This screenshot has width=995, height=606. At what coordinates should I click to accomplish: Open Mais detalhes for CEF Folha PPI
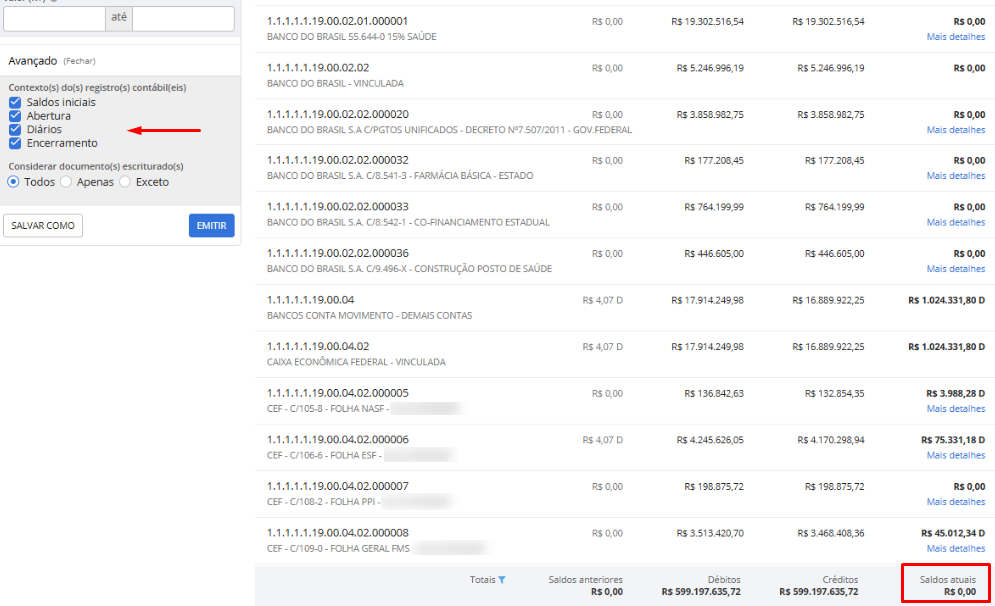coord(956,502)
